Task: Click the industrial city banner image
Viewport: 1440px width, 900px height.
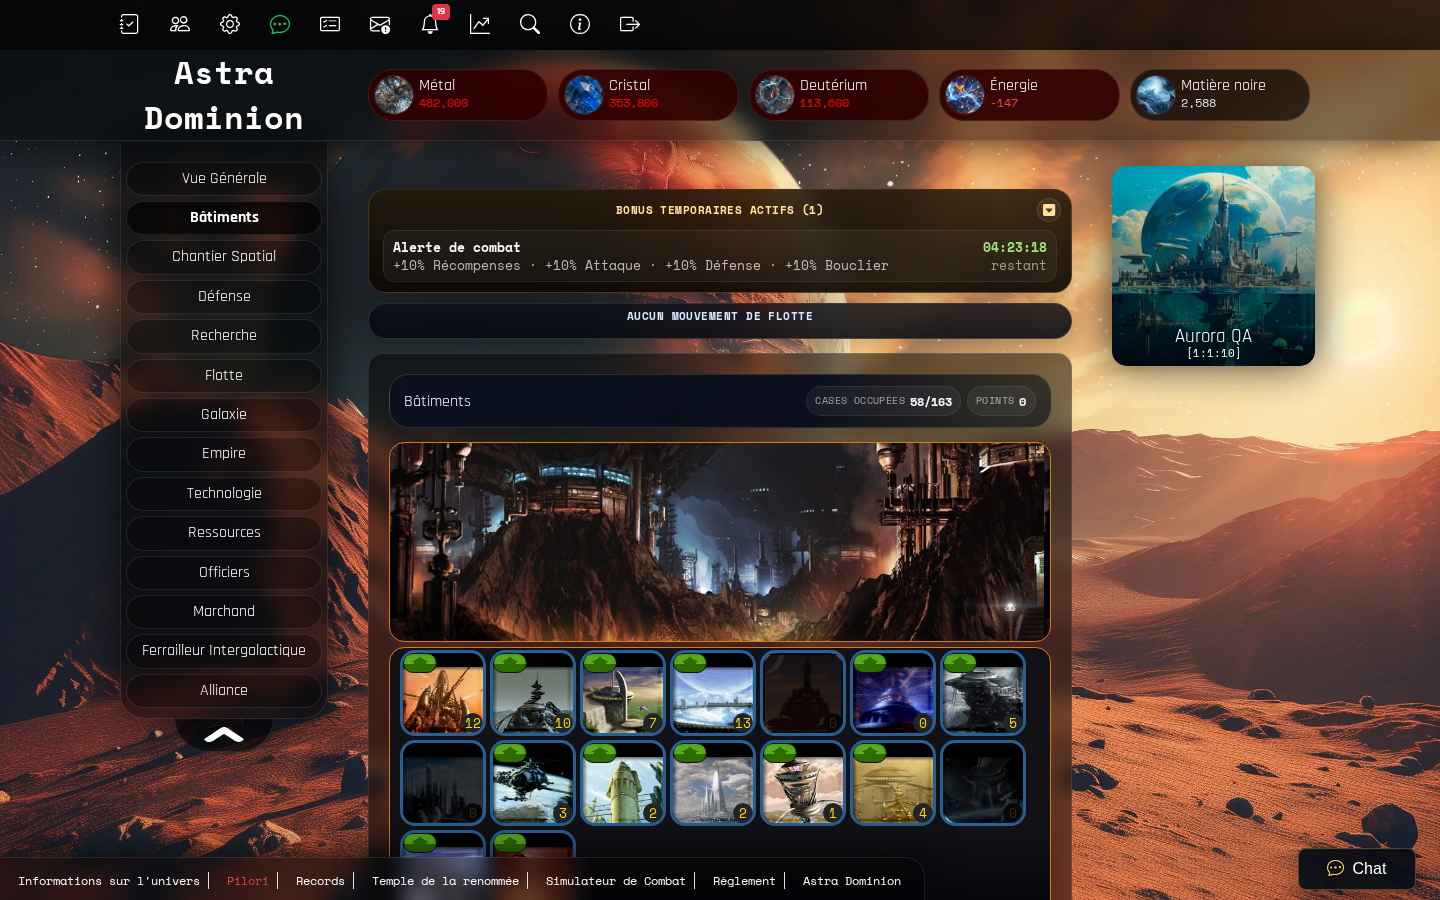Action: (720, 542)
